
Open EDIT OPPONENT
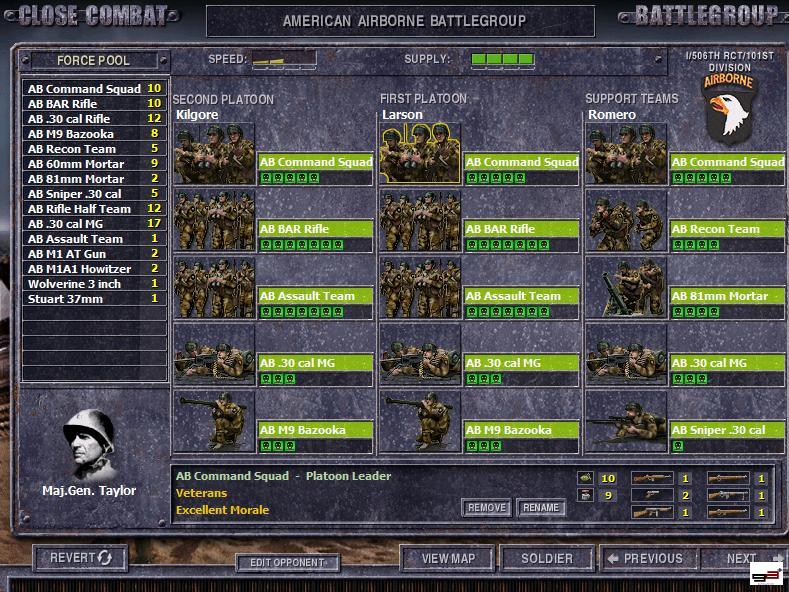287,562
